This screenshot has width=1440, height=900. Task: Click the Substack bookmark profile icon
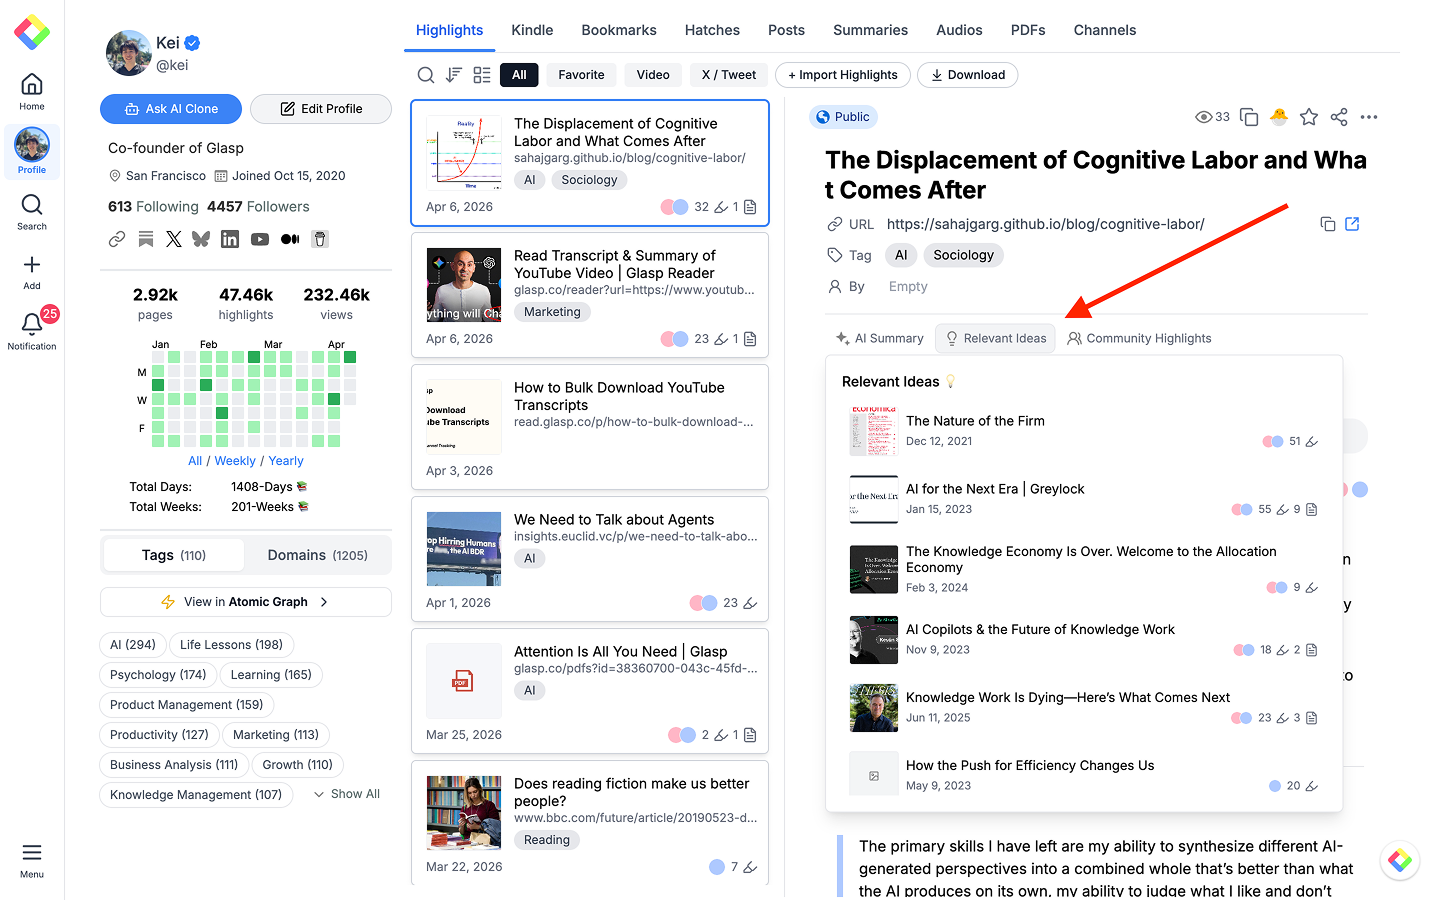click(146, 239)
